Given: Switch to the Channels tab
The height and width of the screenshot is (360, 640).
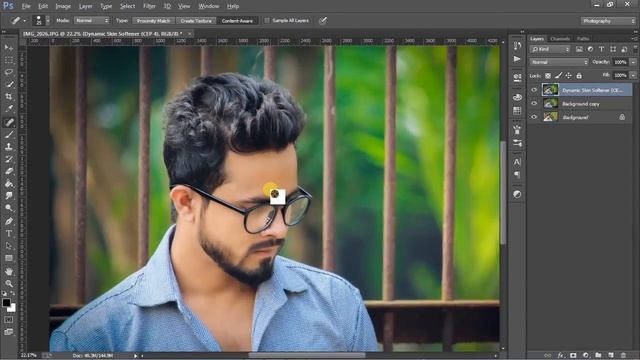Looking at the screenshot, I should pyautogui.click(x=560, y=38).
